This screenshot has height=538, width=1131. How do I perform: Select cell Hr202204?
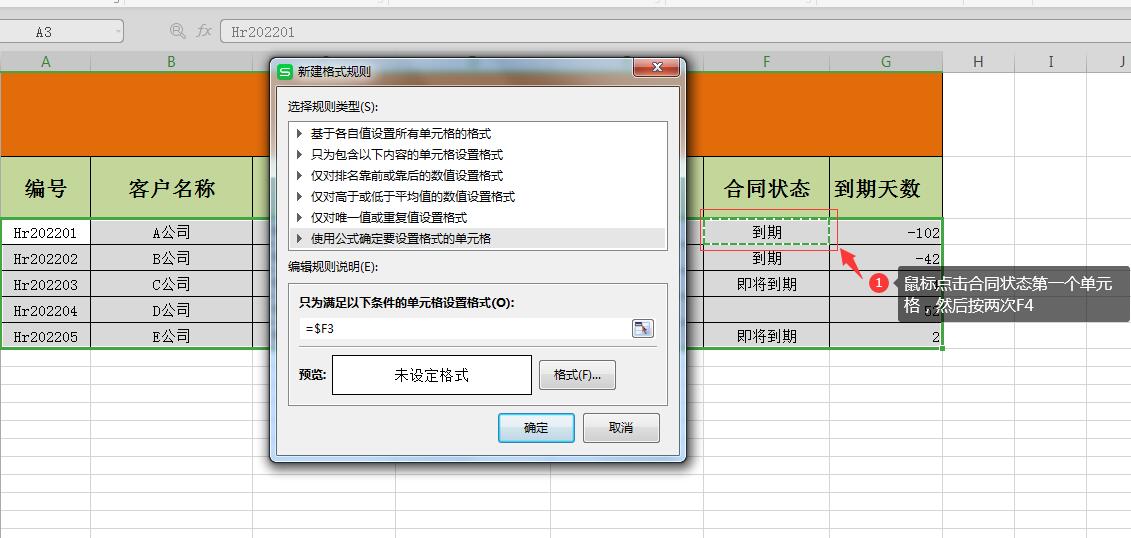tap(45, 310)
